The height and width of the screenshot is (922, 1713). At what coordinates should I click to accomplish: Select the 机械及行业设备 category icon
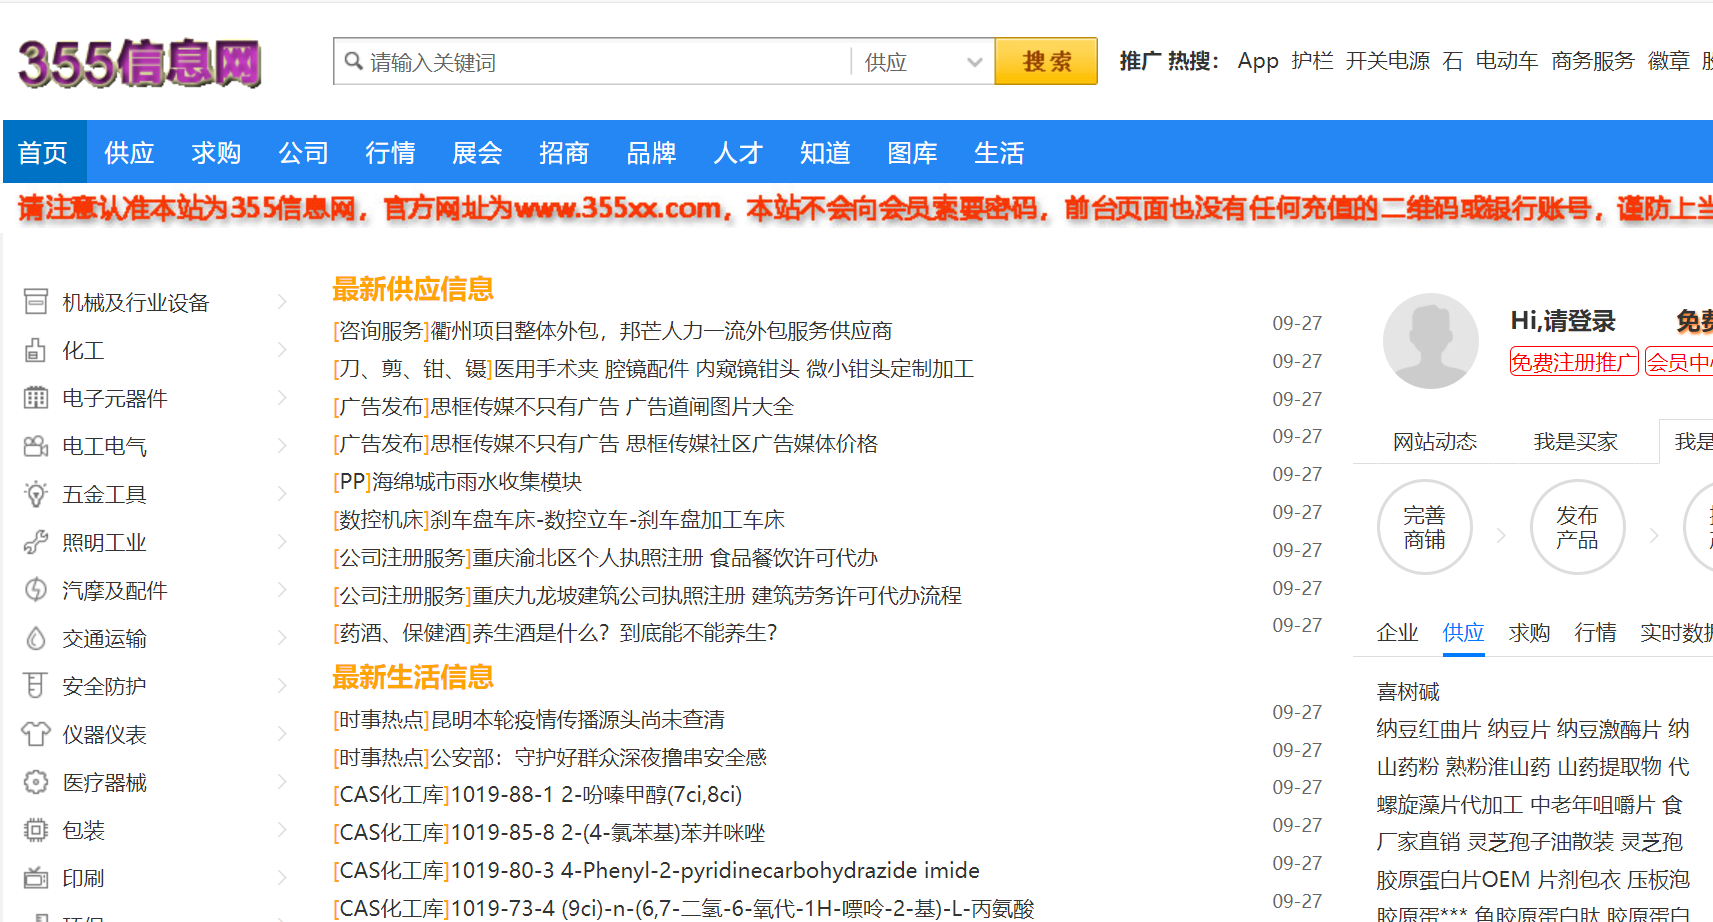tap(36, 300)
